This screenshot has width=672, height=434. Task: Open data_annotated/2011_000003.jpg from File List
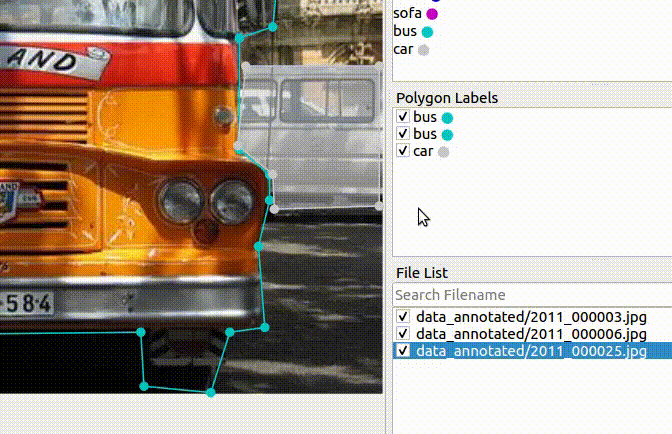(531, 317)
